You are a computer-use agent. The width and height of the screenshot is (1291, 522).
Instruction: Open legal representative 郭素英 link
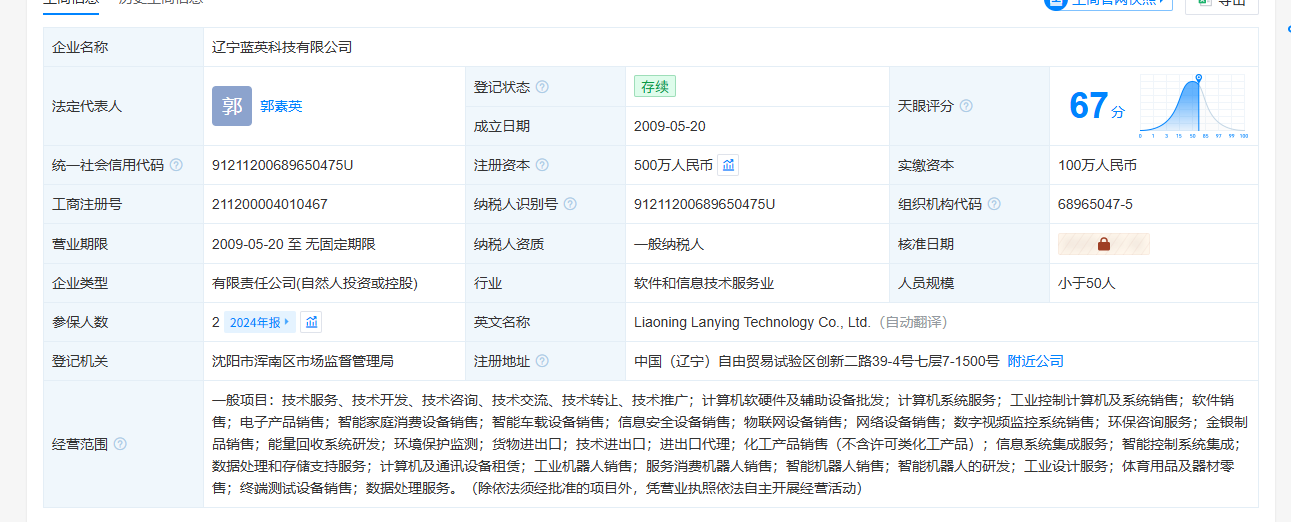[281, 106]
